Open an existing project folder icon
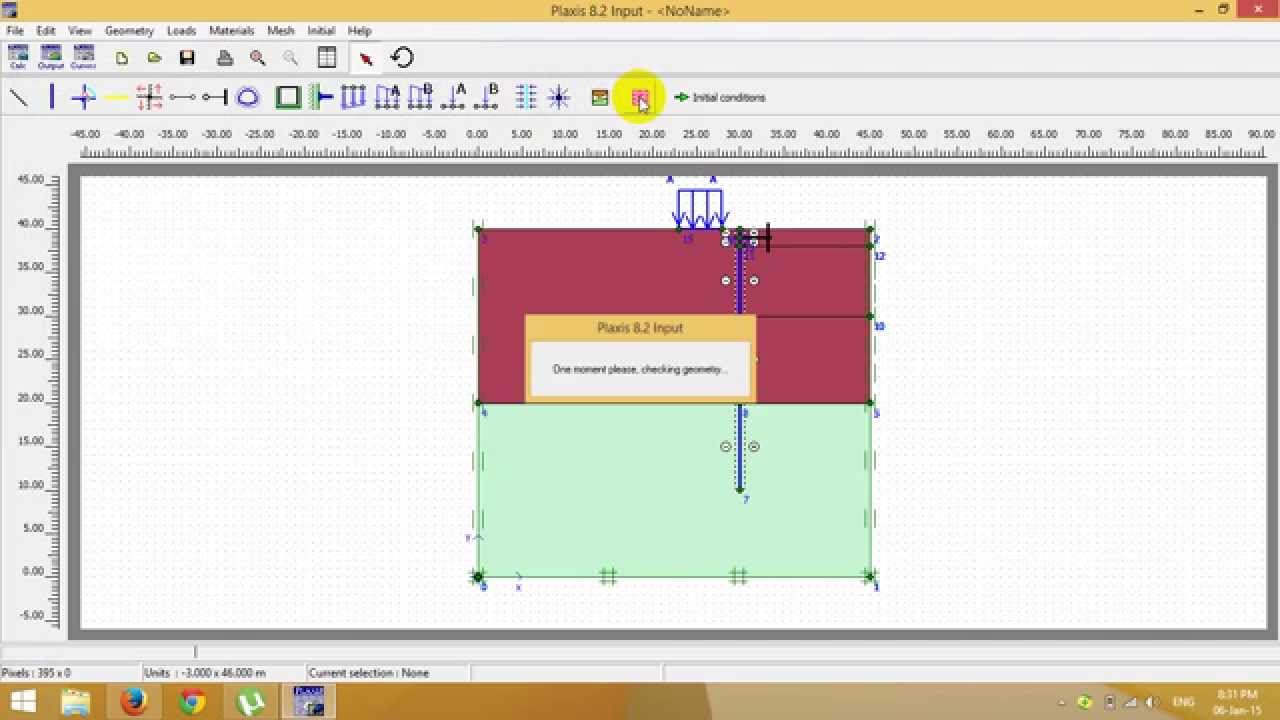The width and height of the screenshot is (1280, 720). pyautogui.click(x=154, y=58)
